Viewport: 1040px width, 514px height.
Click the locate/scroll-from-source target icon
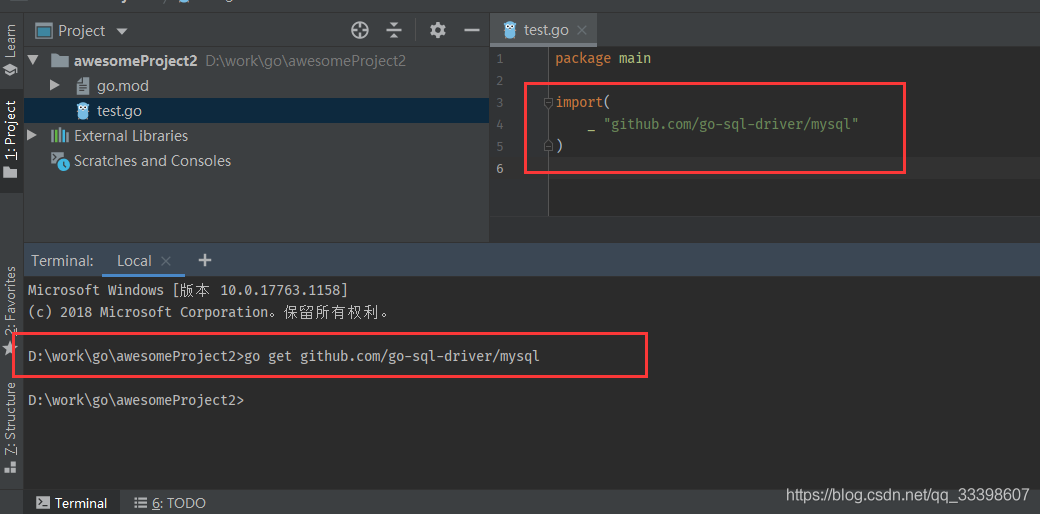pyautogui.click(x=360, y=30)
